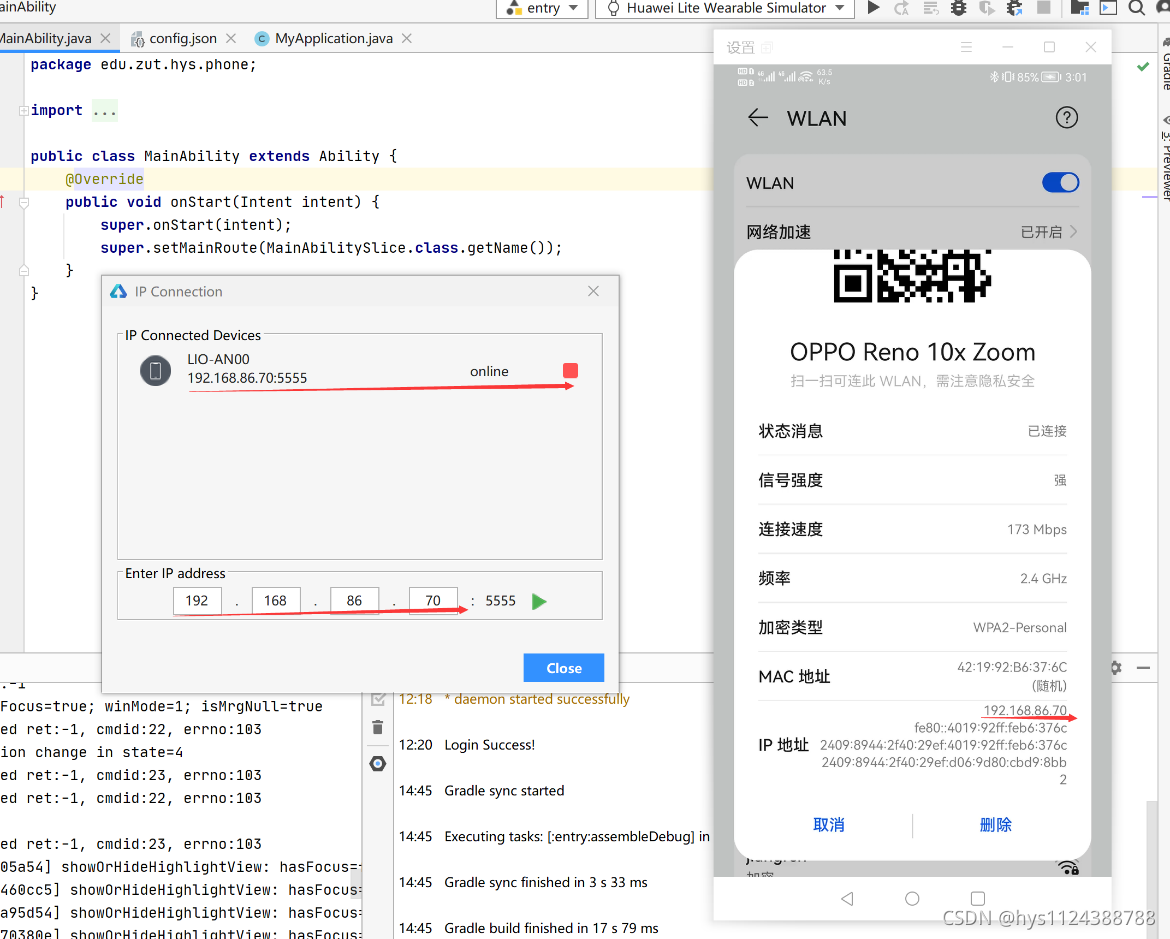Close the MyApplication.java tab
This screenshot has width=1170, height=939.
tap(407, 38)
